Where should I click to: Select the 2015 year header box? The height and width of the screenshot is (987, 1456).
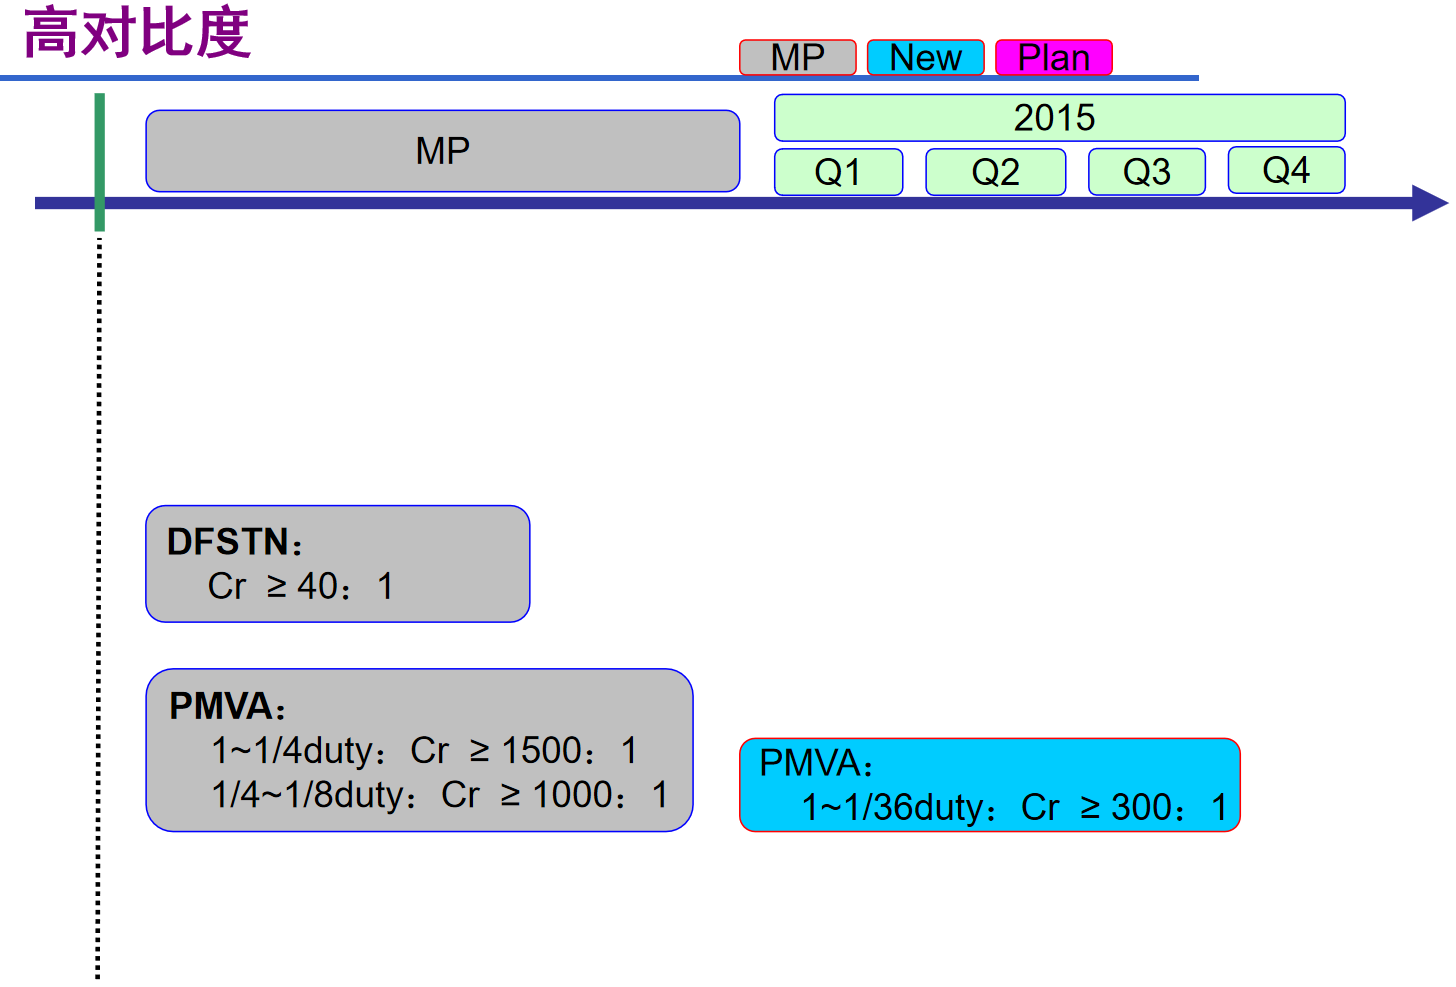tap(1058, 118)
